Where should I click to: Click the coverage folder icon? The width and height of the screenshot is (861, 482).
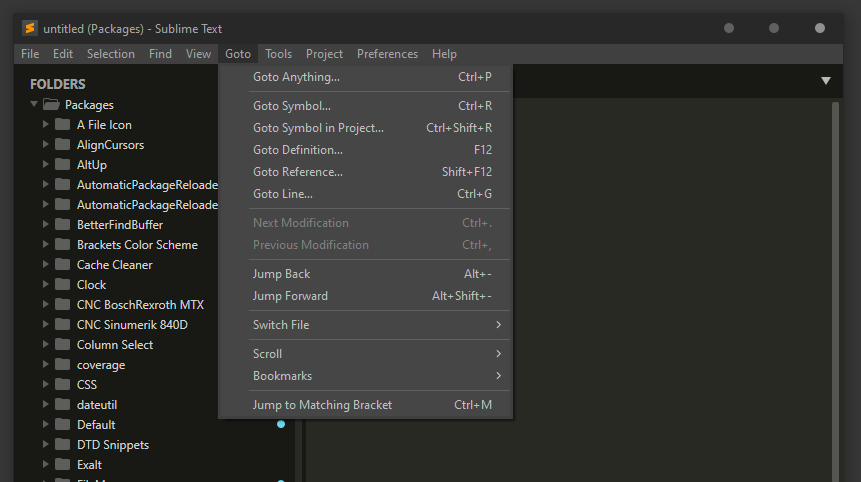coord(63,365)
